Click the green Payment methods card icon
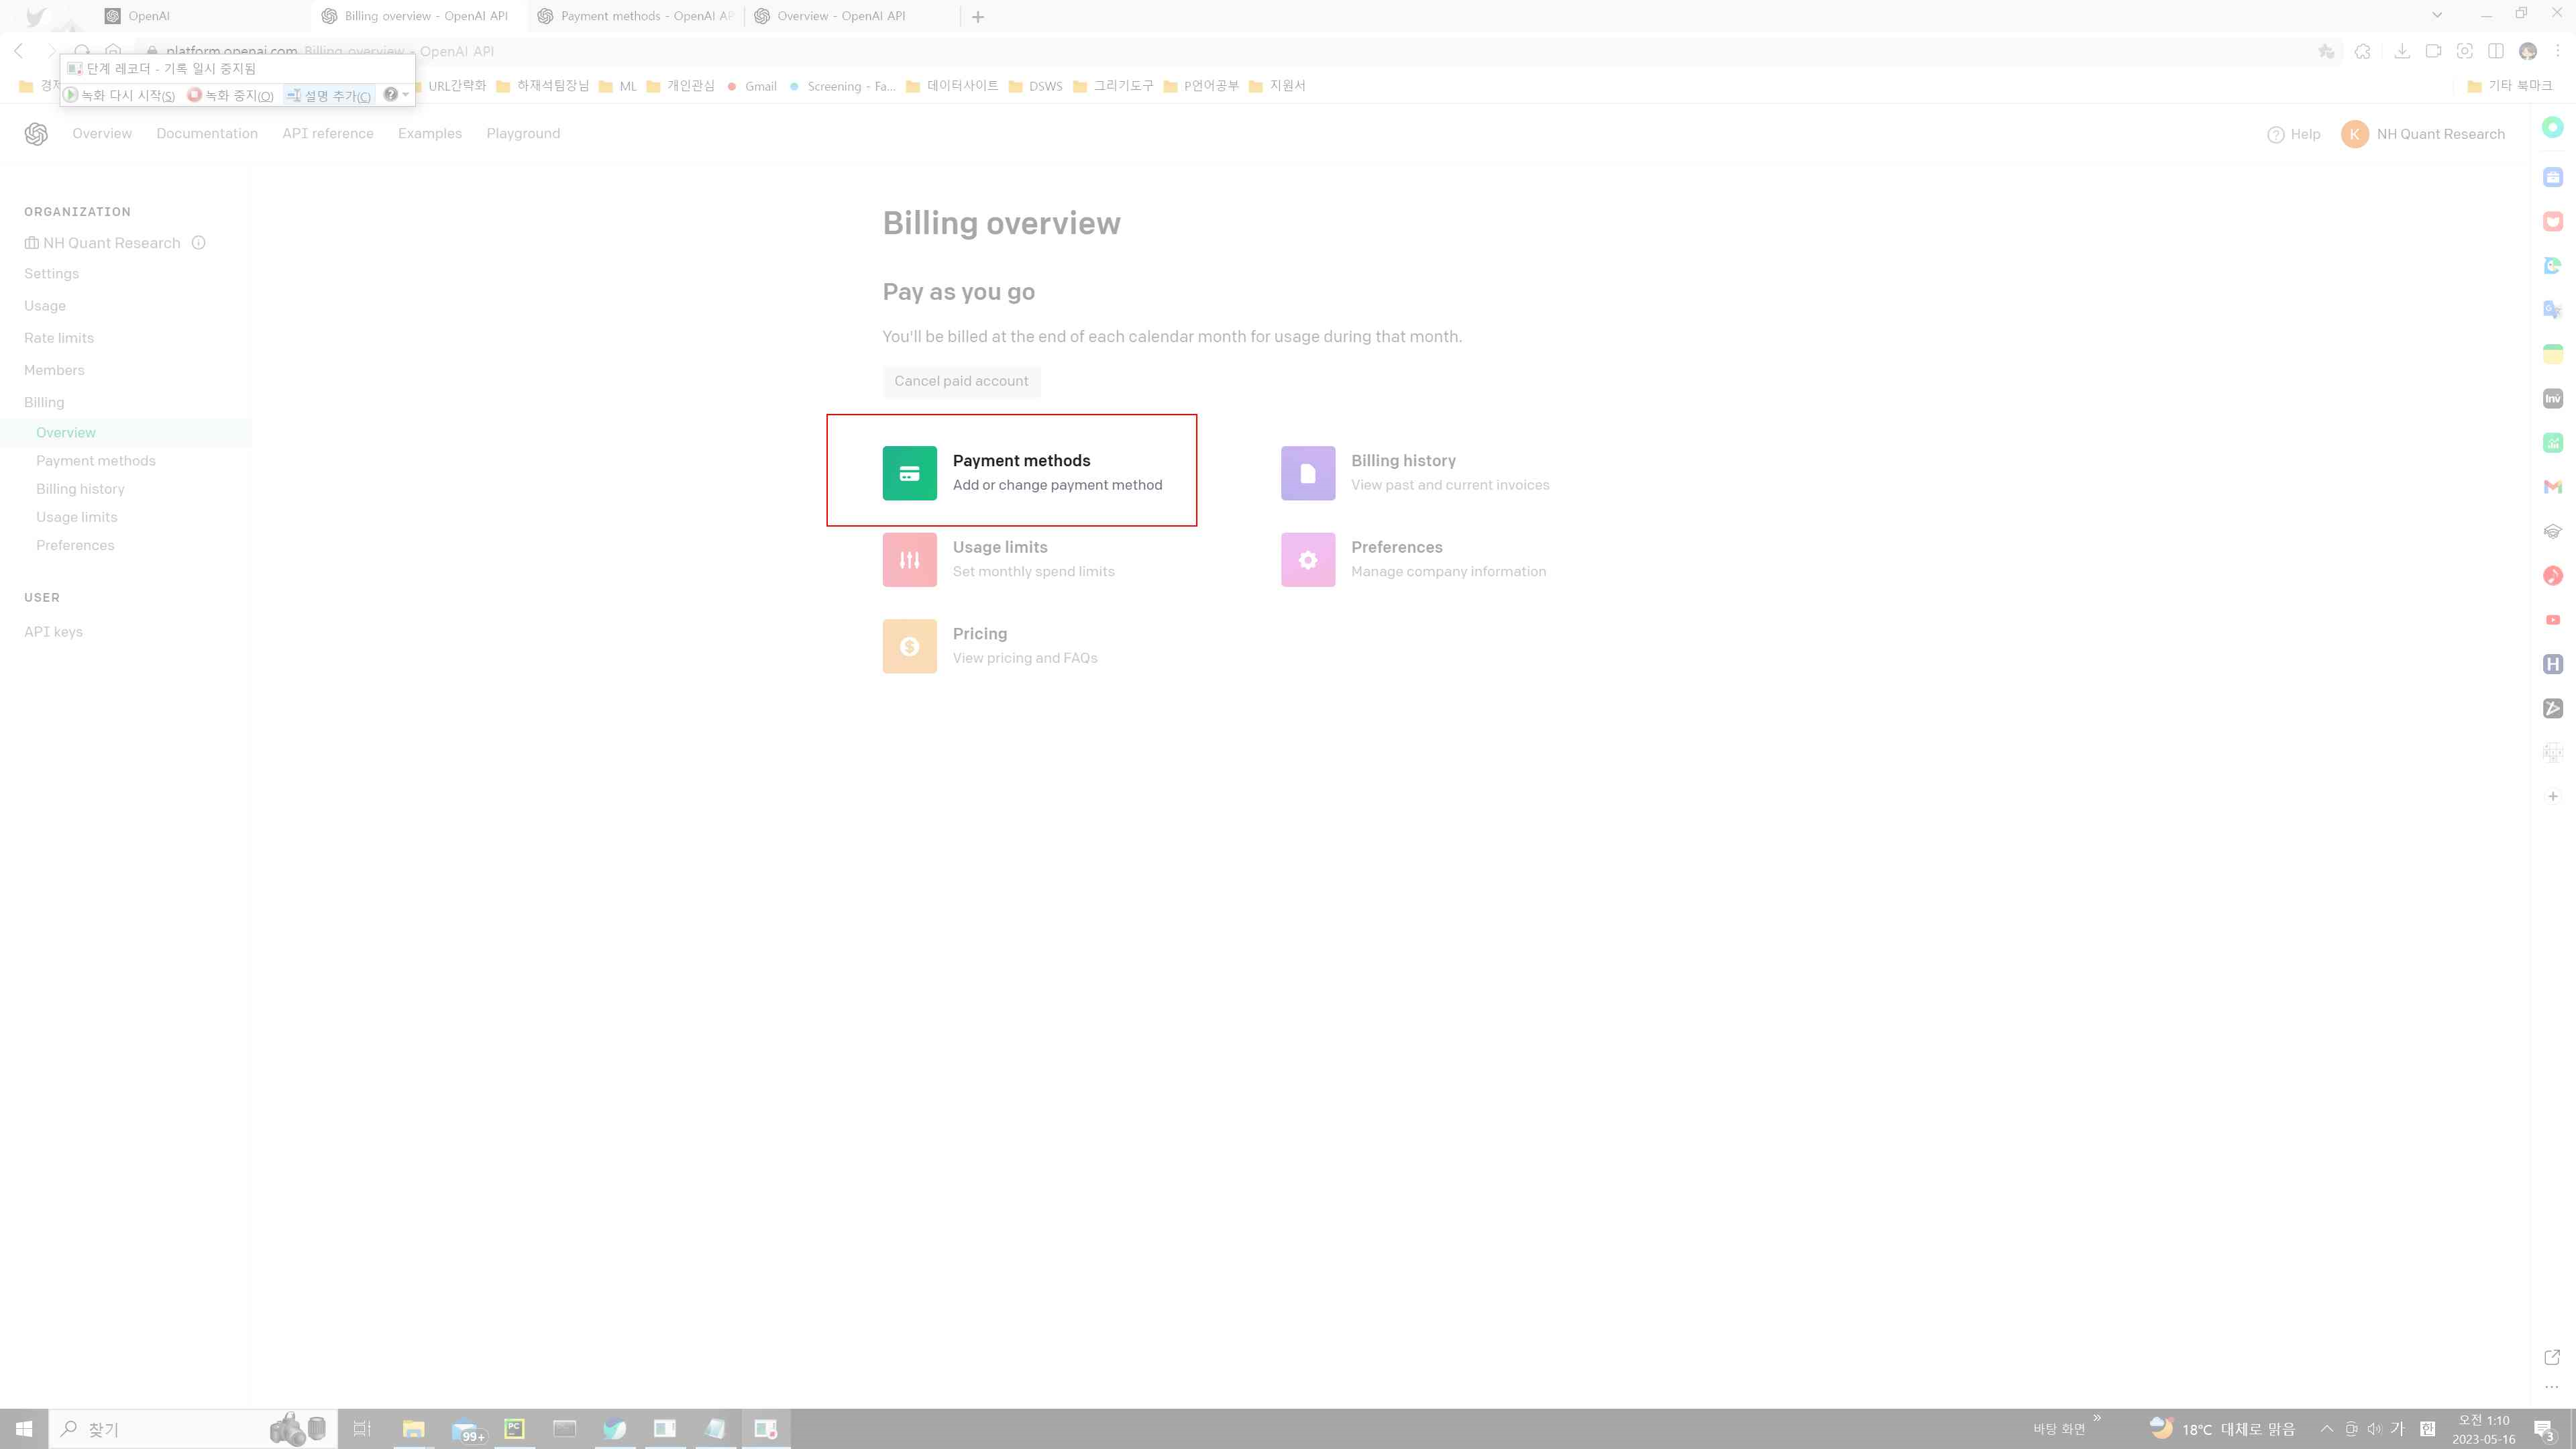Screen dimensions: 2576x1449 coord(909,471)
